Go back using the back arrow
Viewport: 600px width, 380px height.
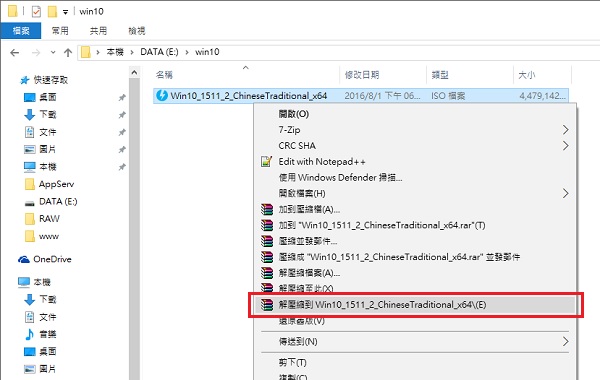click(x=15, y=52)
